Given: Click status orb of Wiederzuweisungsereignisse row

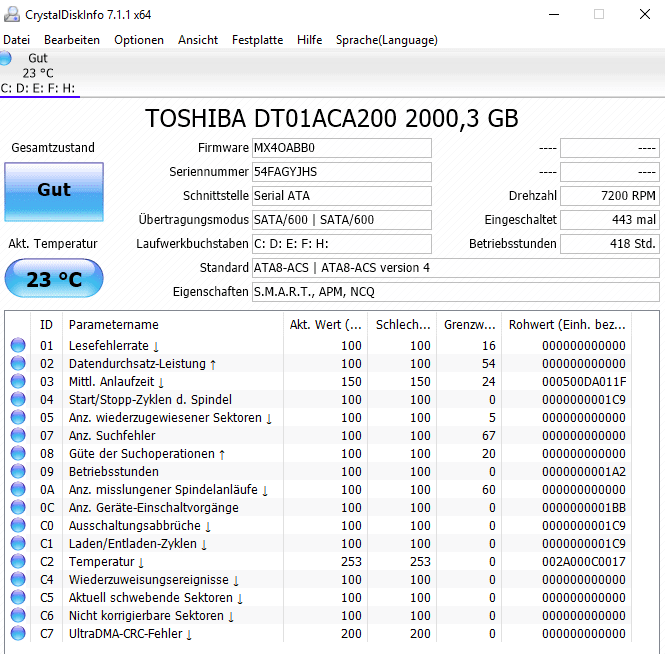Looking at the screenshot, I should pyautogui.click(x=18, y=579).
